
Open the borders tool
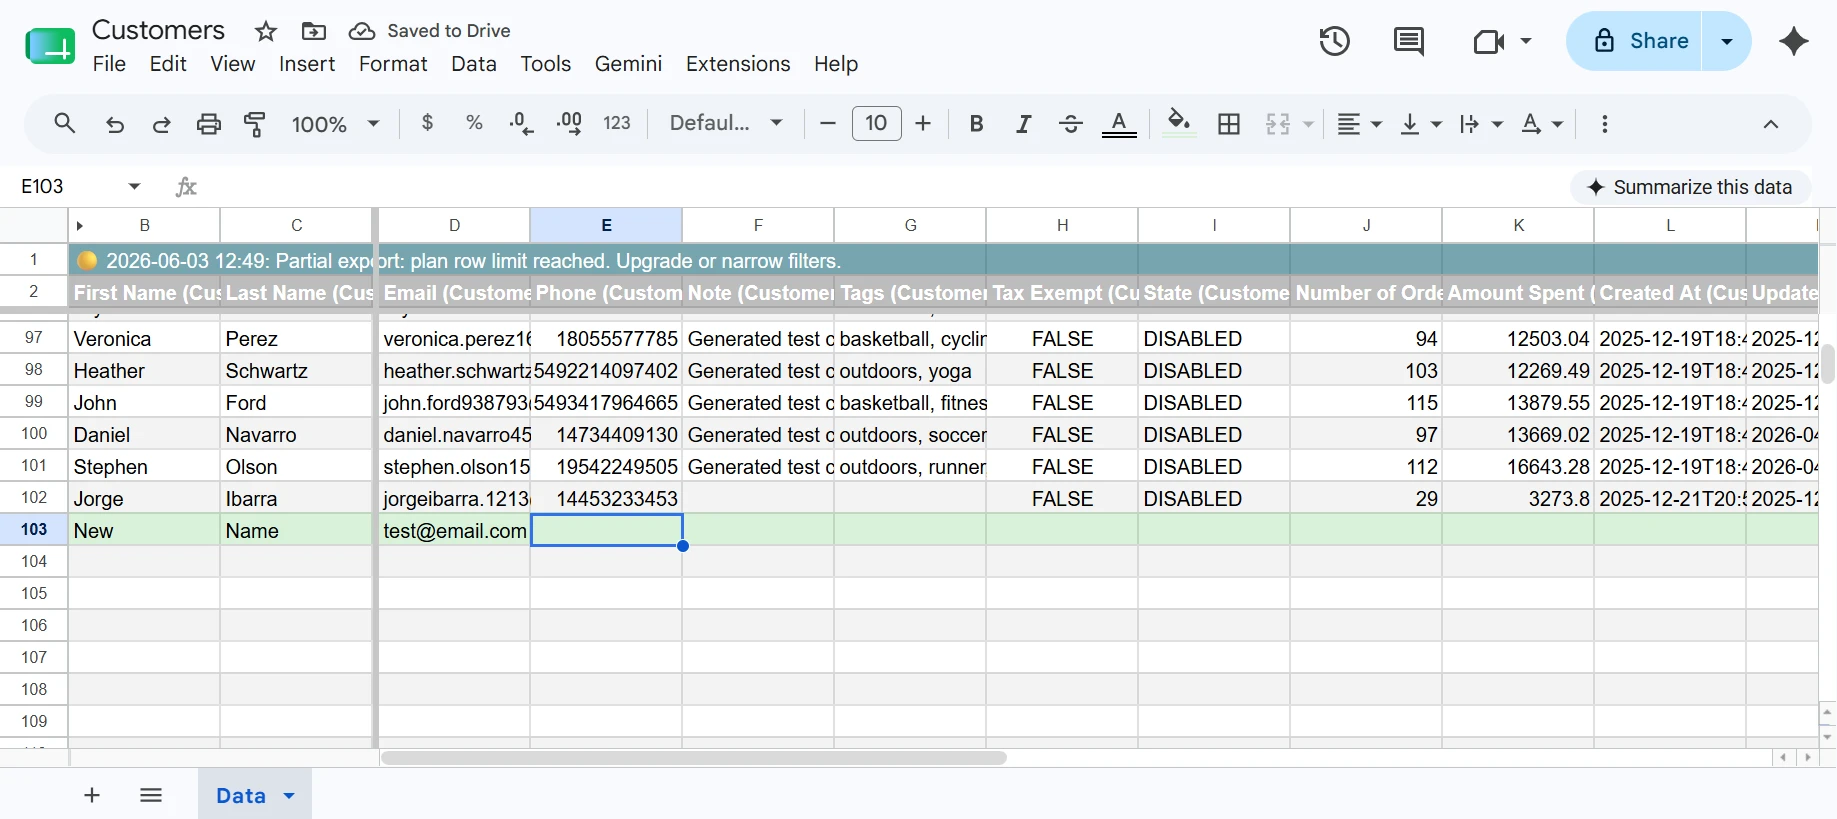1229,124
